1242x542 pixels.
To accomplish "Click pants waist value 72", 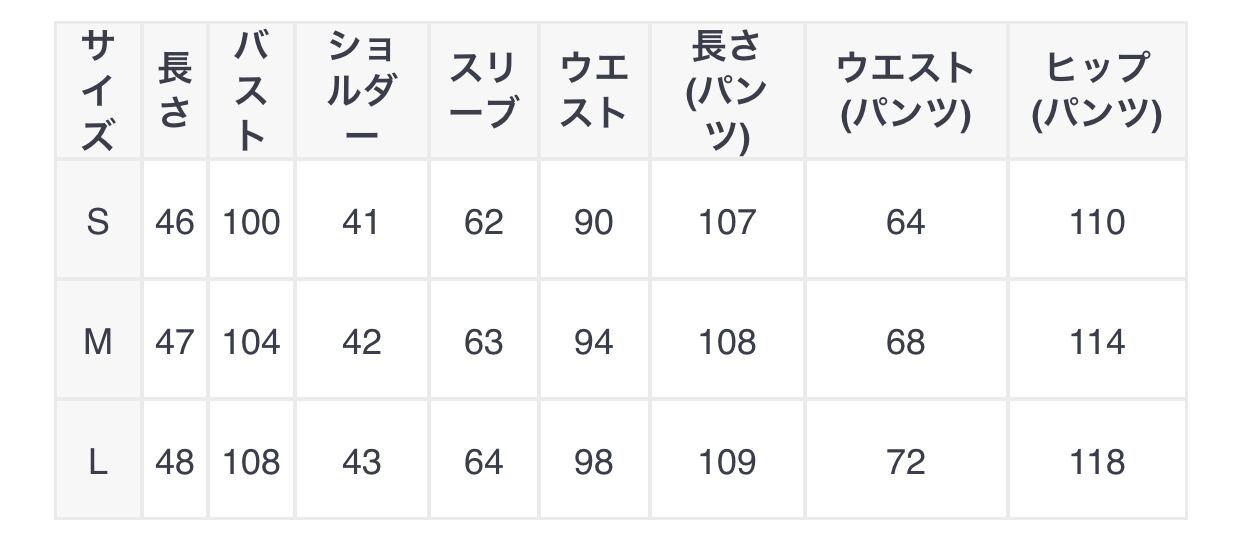I will [x=905, y=462].
